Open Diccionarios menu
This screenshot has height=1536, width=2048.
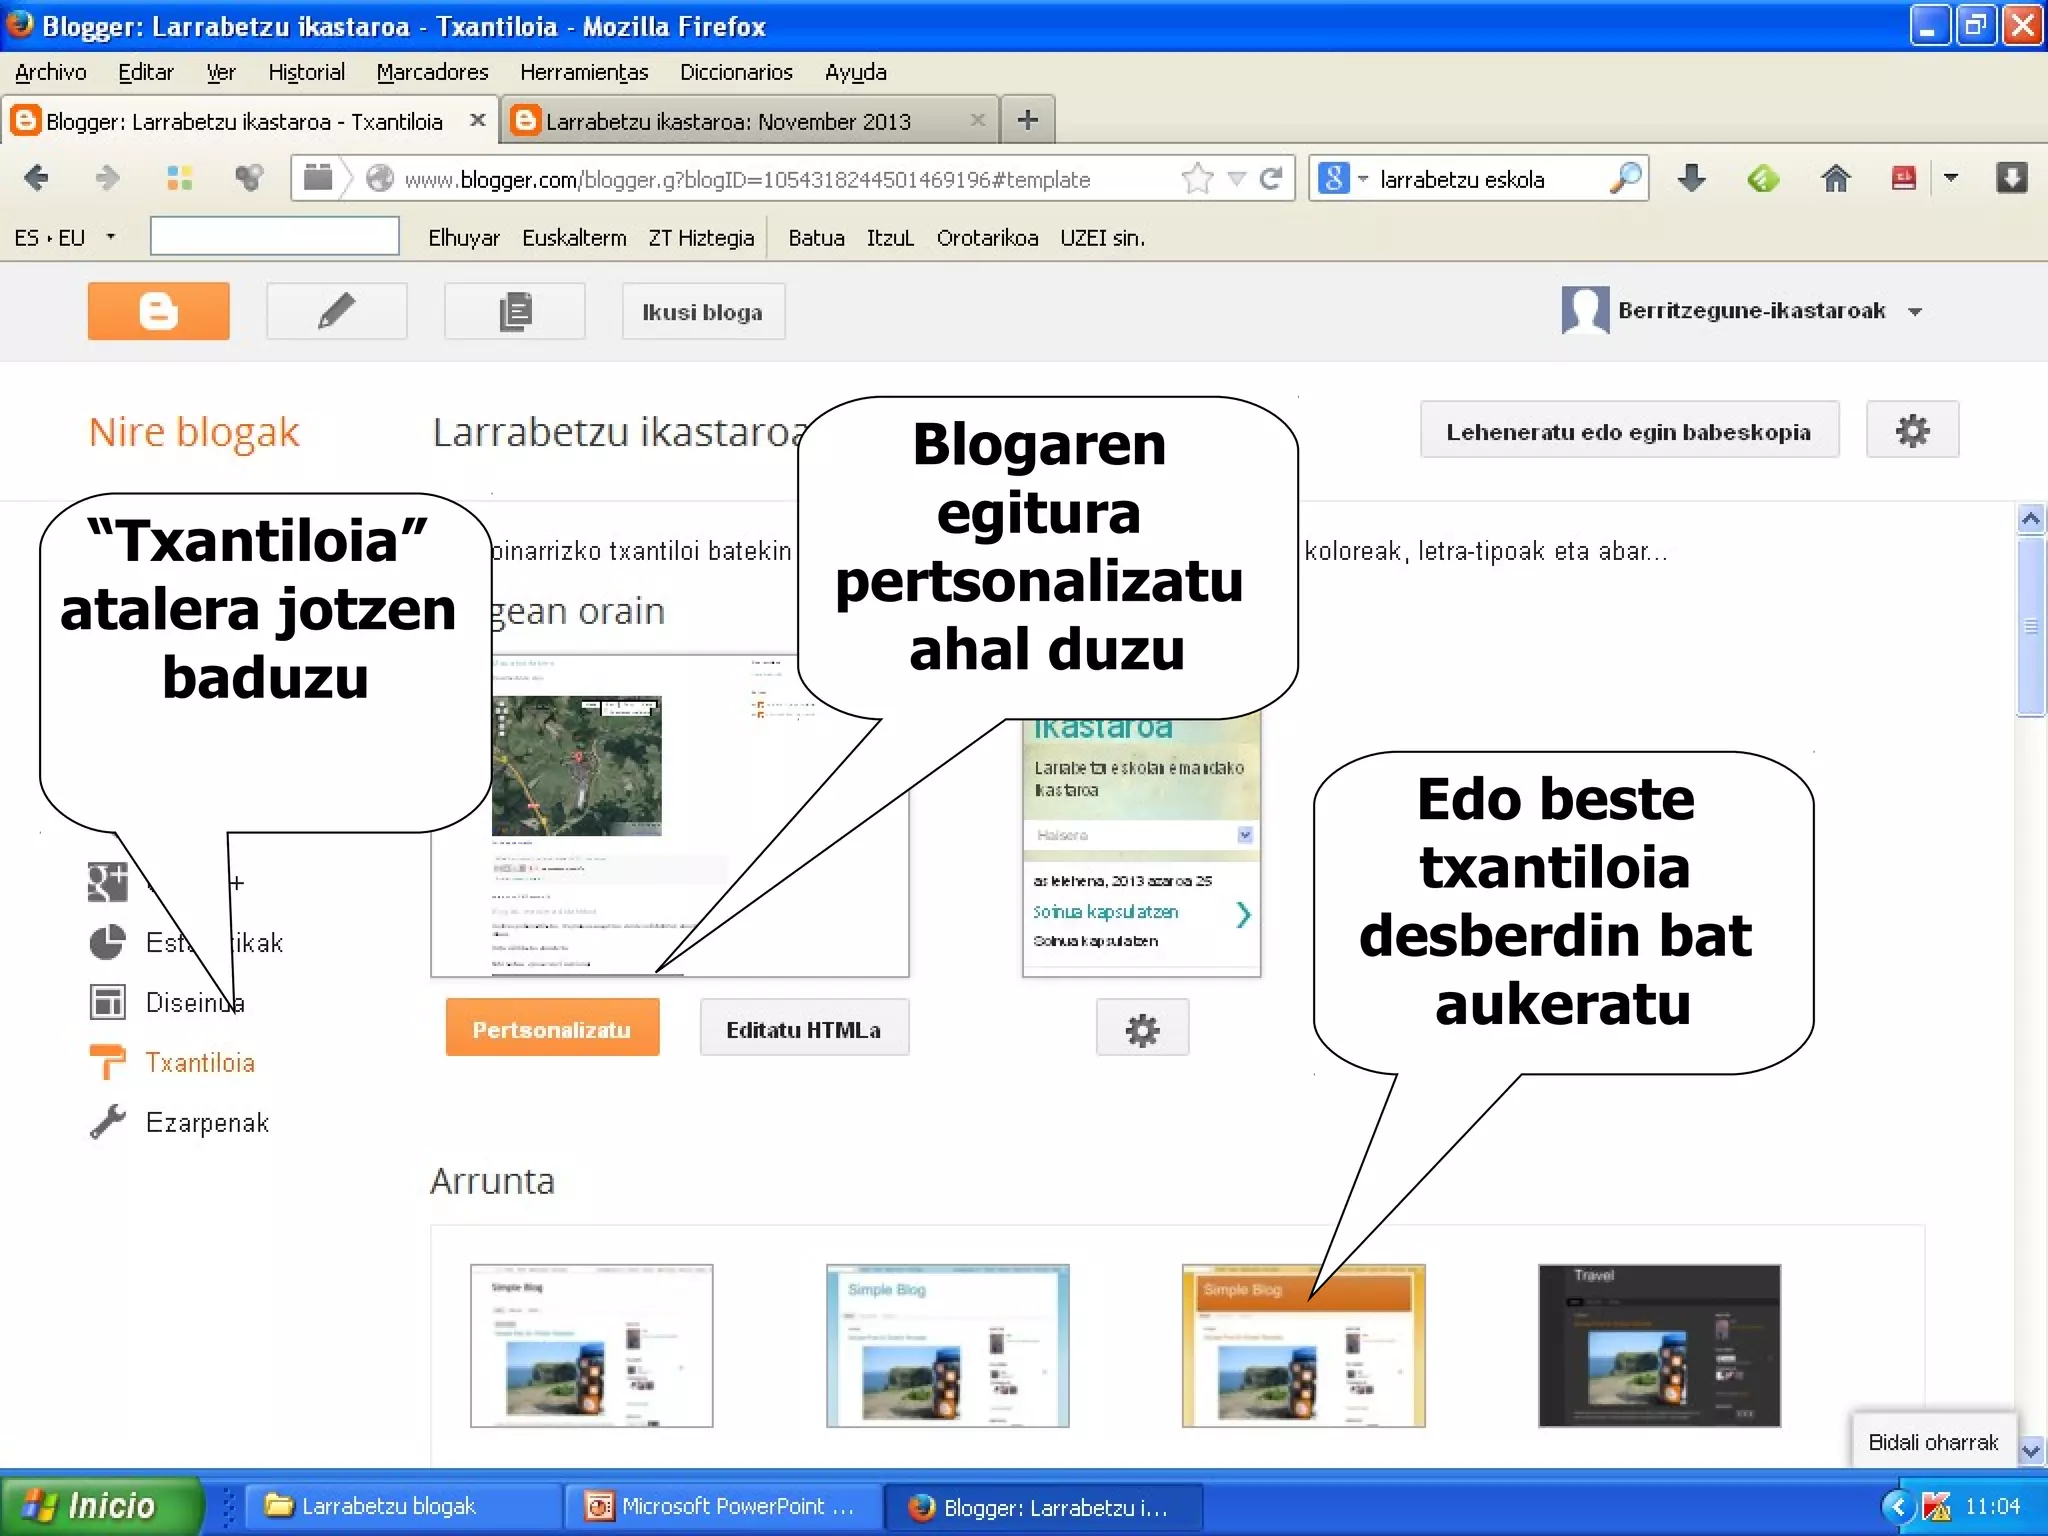(x=736, y=72)
